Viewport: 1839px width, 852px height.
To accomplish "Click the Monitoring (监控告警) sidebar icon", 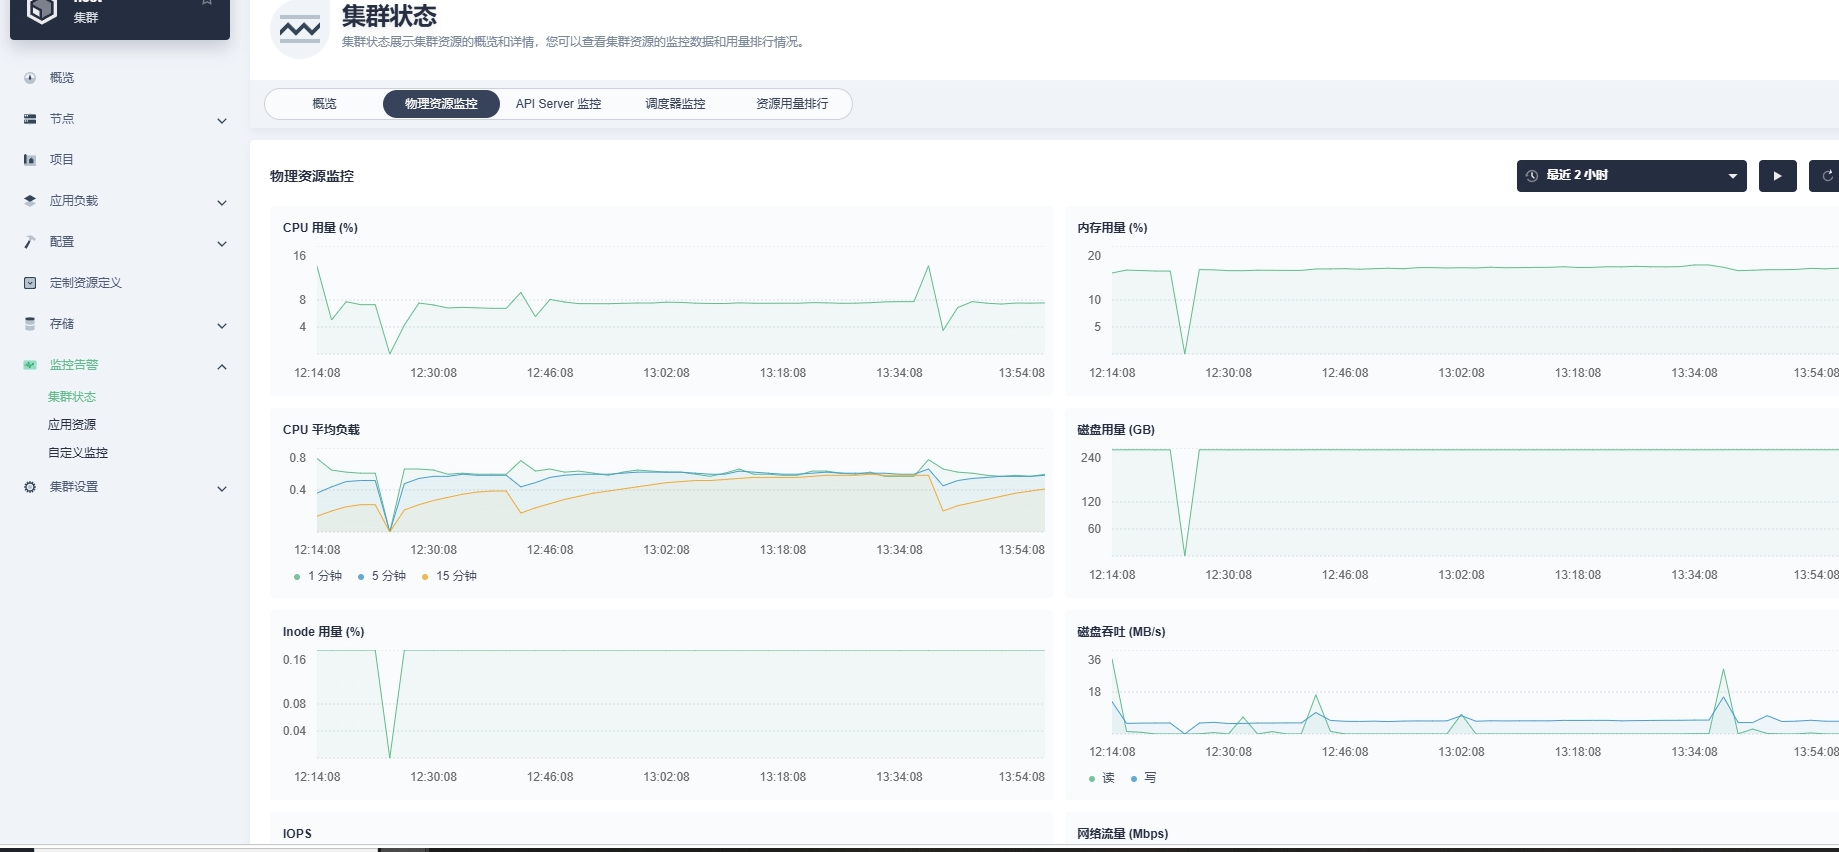I will pyautogui.click(x=30, y=365).
